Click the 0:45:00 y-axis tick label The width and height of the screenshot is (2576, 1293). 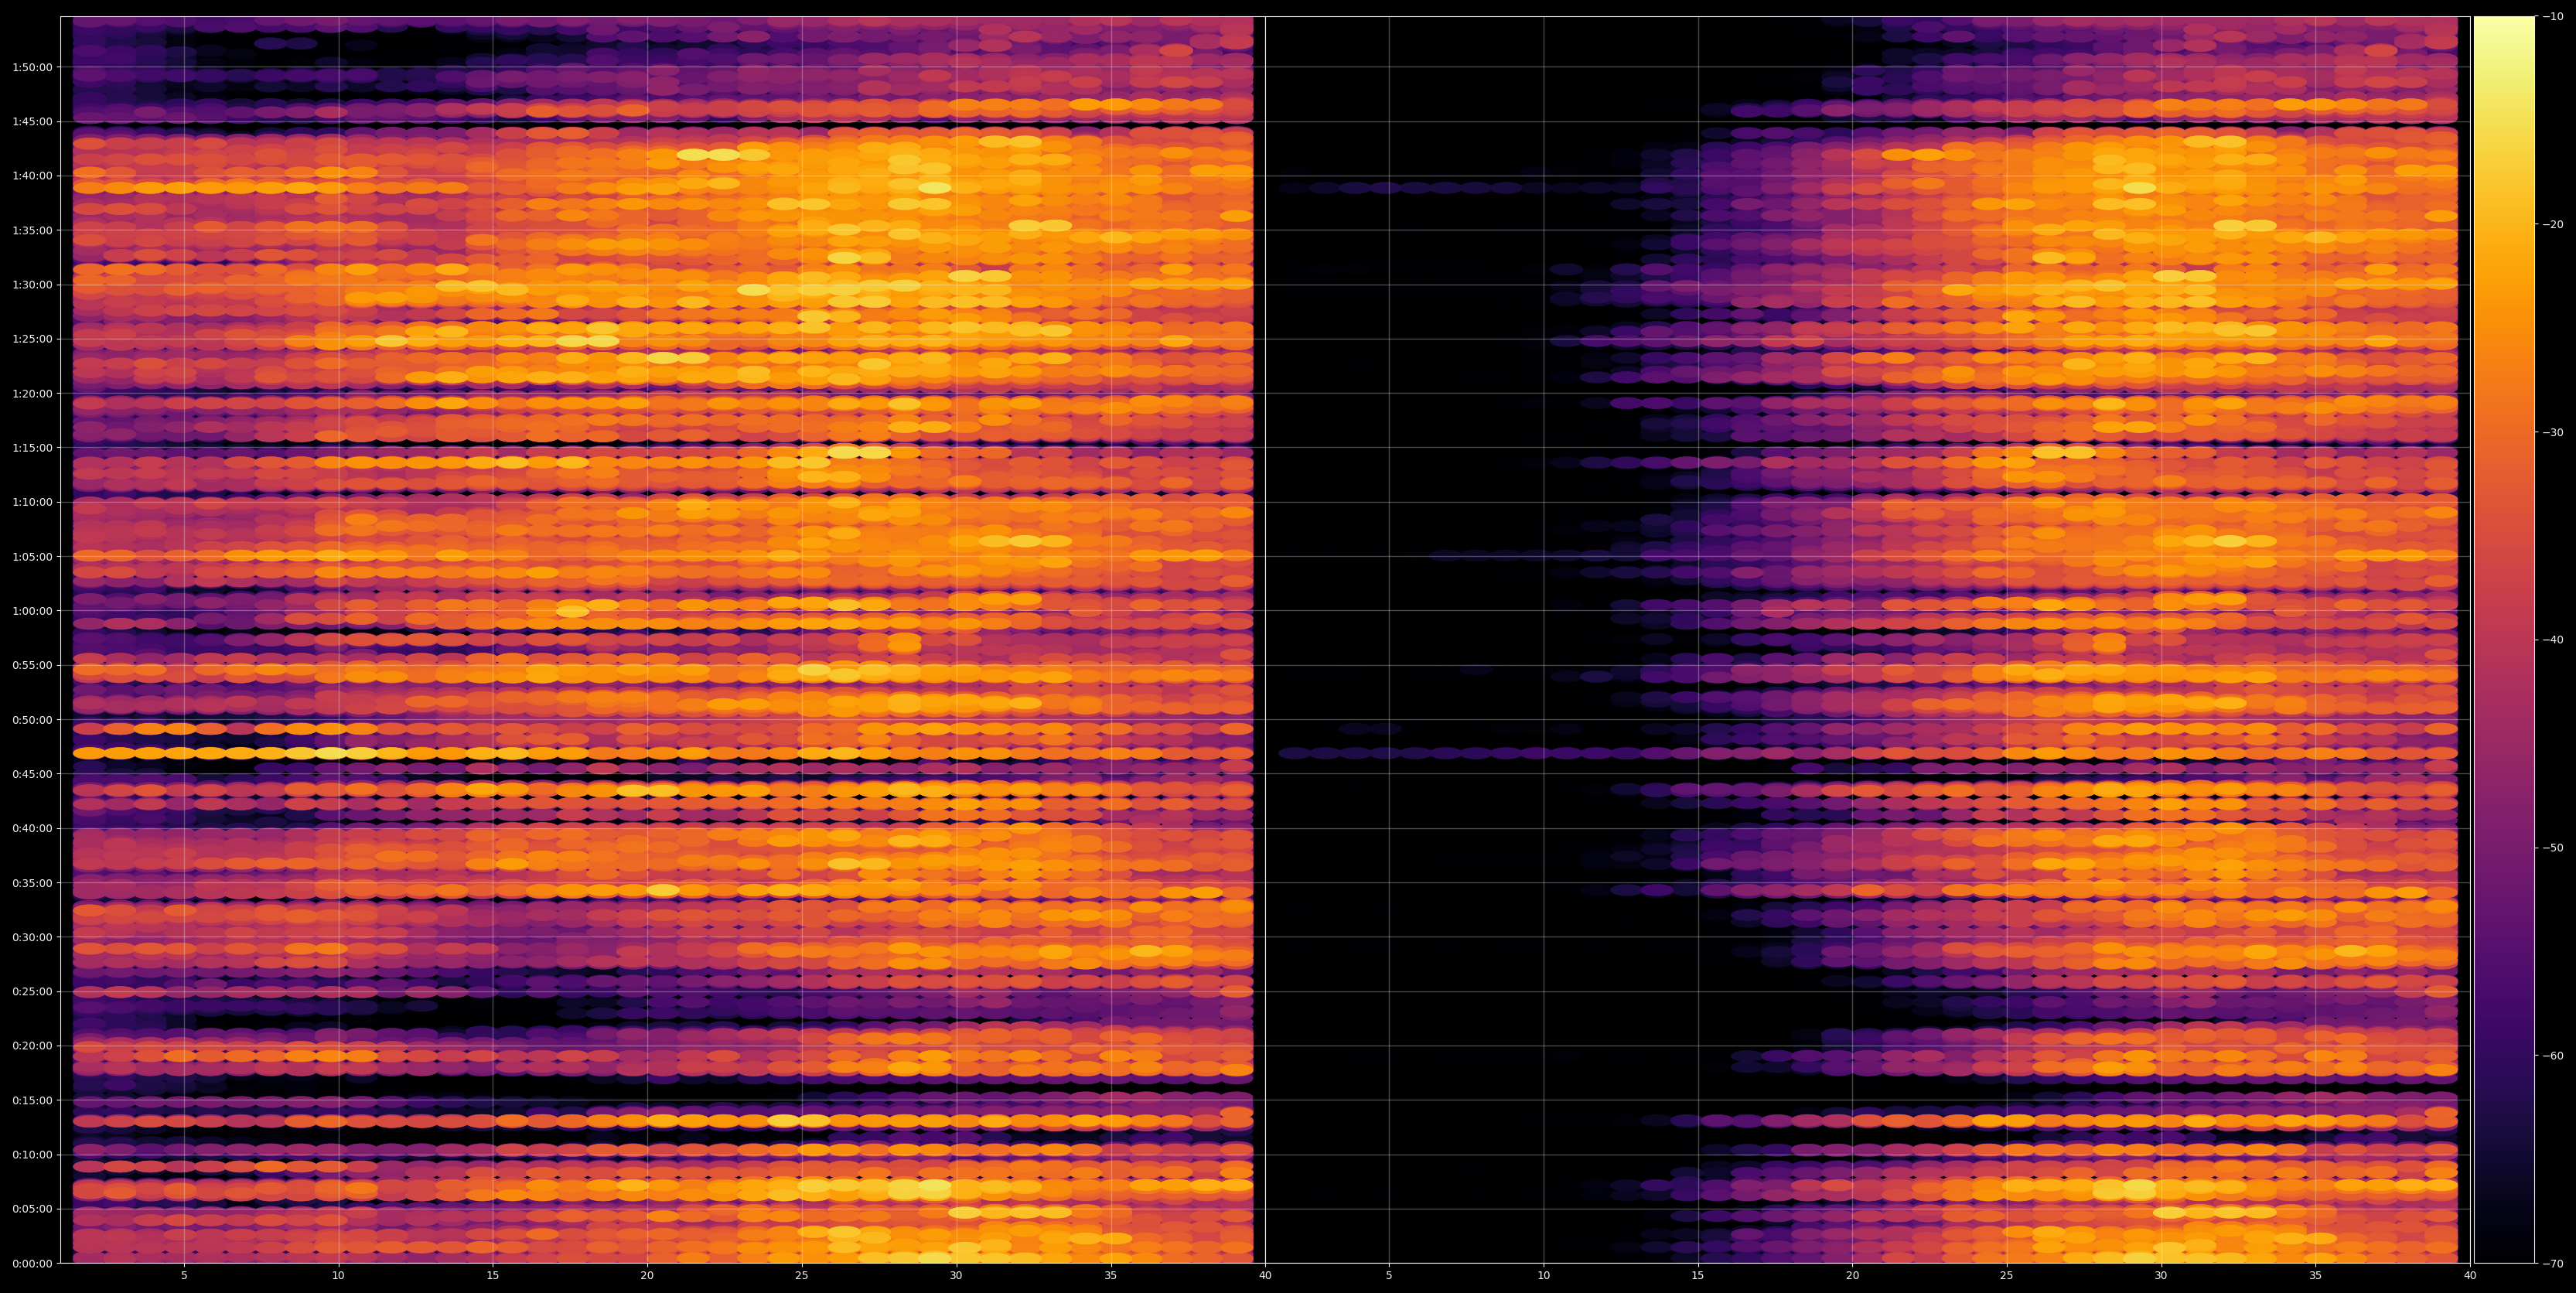[32, 774]
